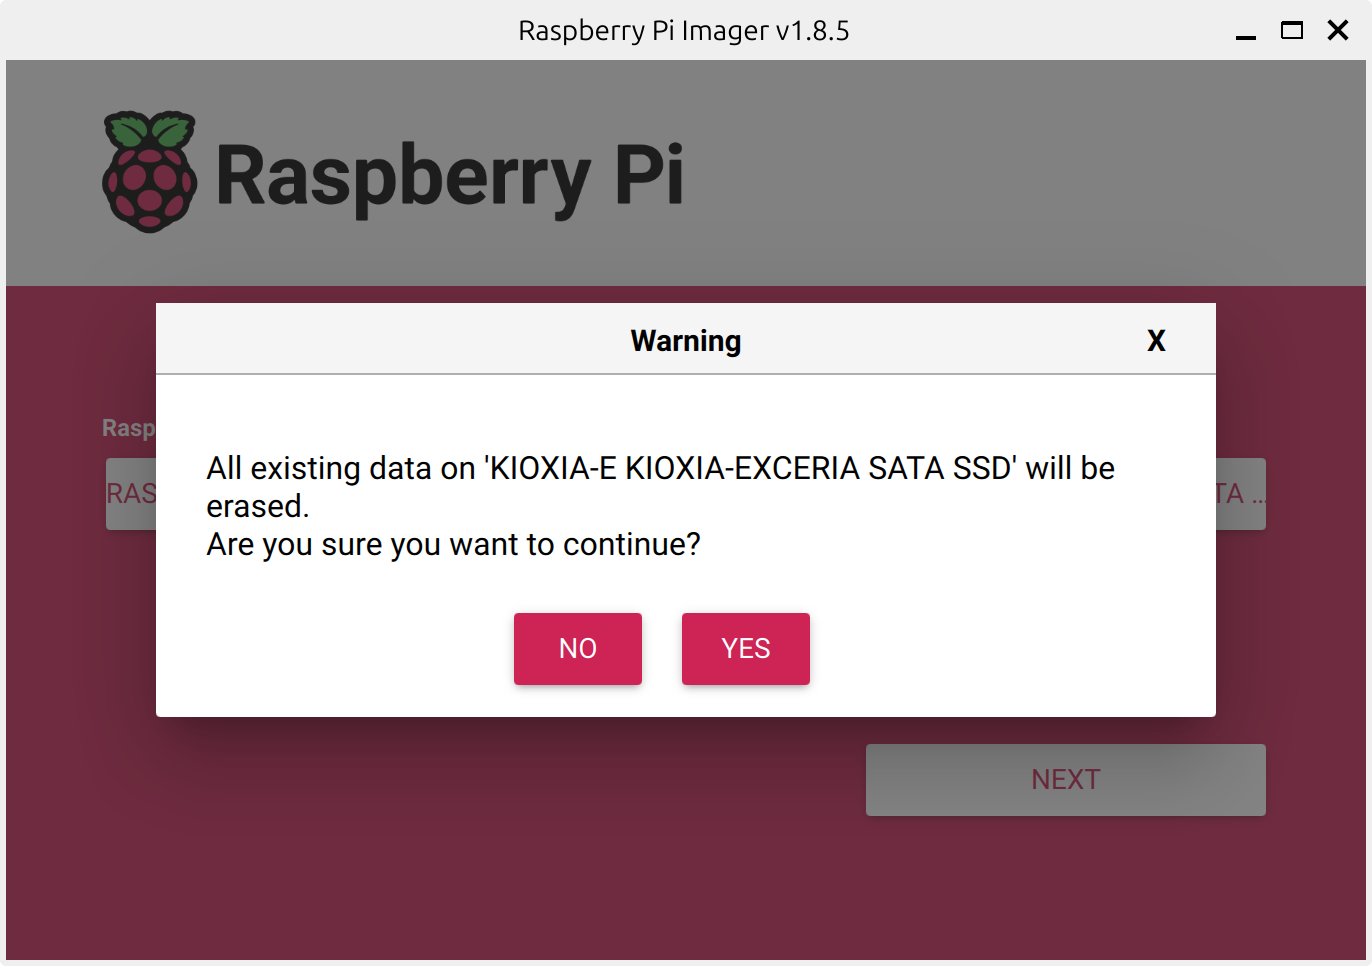This screenshot has width=1372, height=966.
Task: Click the window title Raspberry Pi Imager v1.8.5
Action: coord(683,31)
